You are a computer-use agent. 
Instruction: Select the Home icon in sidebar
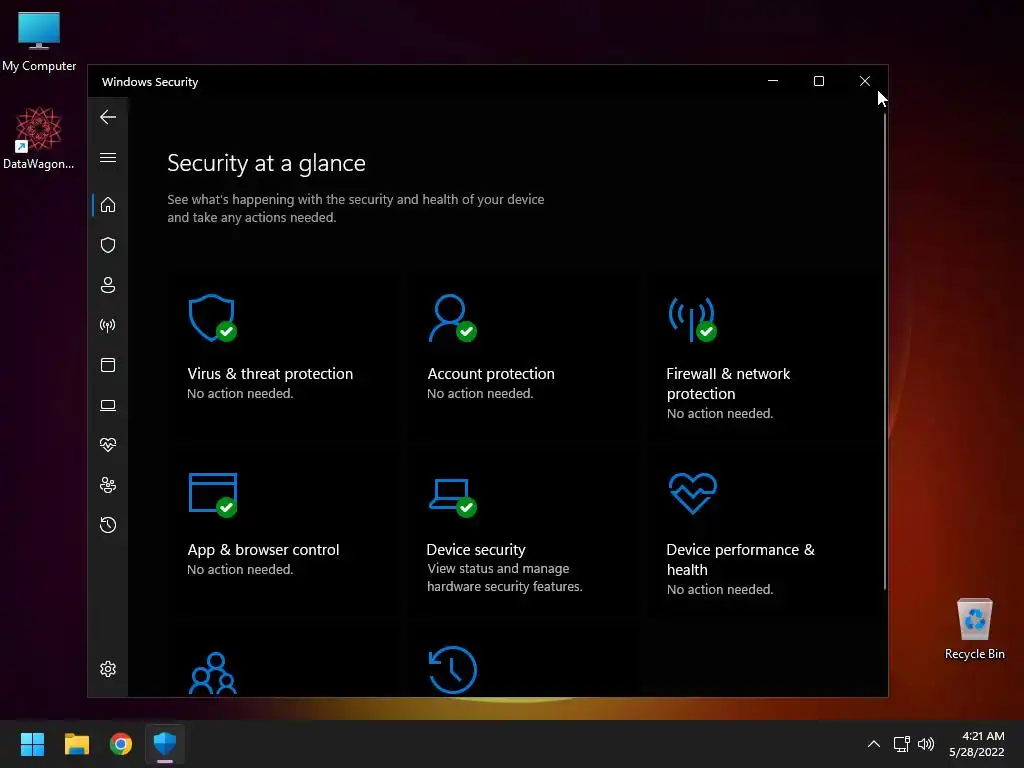pyautogui.click(x=108, y=205)
